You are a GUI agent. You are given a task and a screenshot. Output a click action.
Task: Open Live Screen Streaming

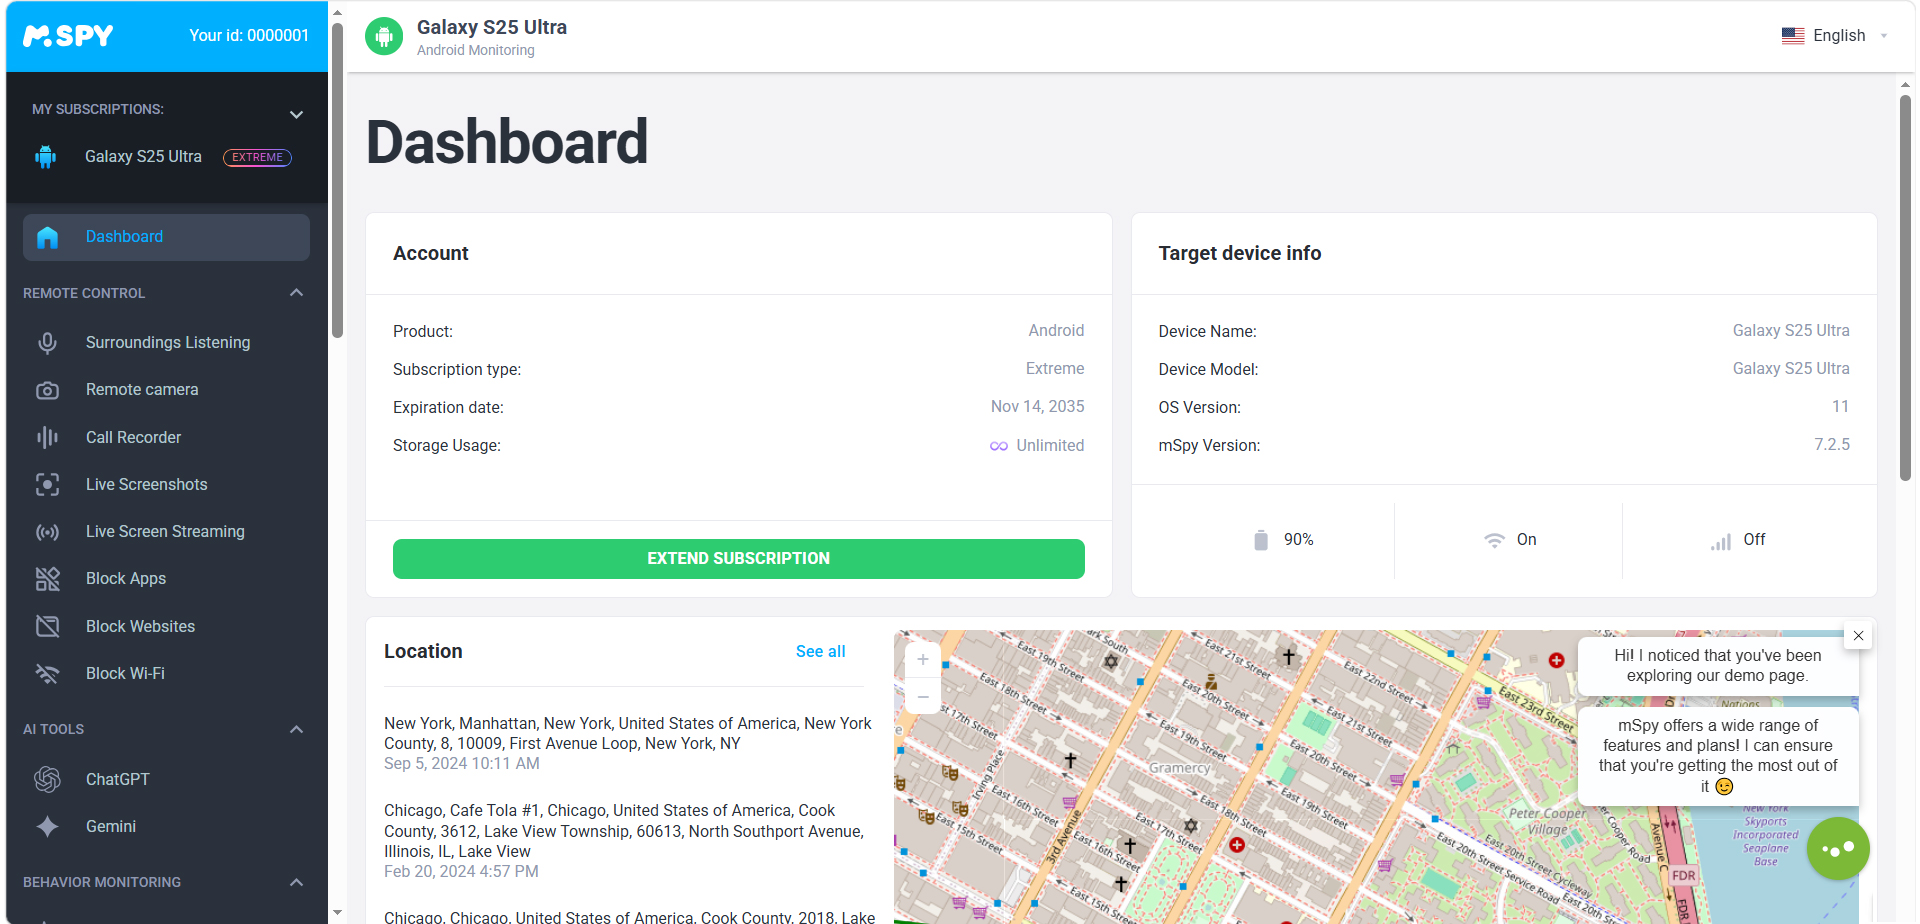(x=166, y=532)
